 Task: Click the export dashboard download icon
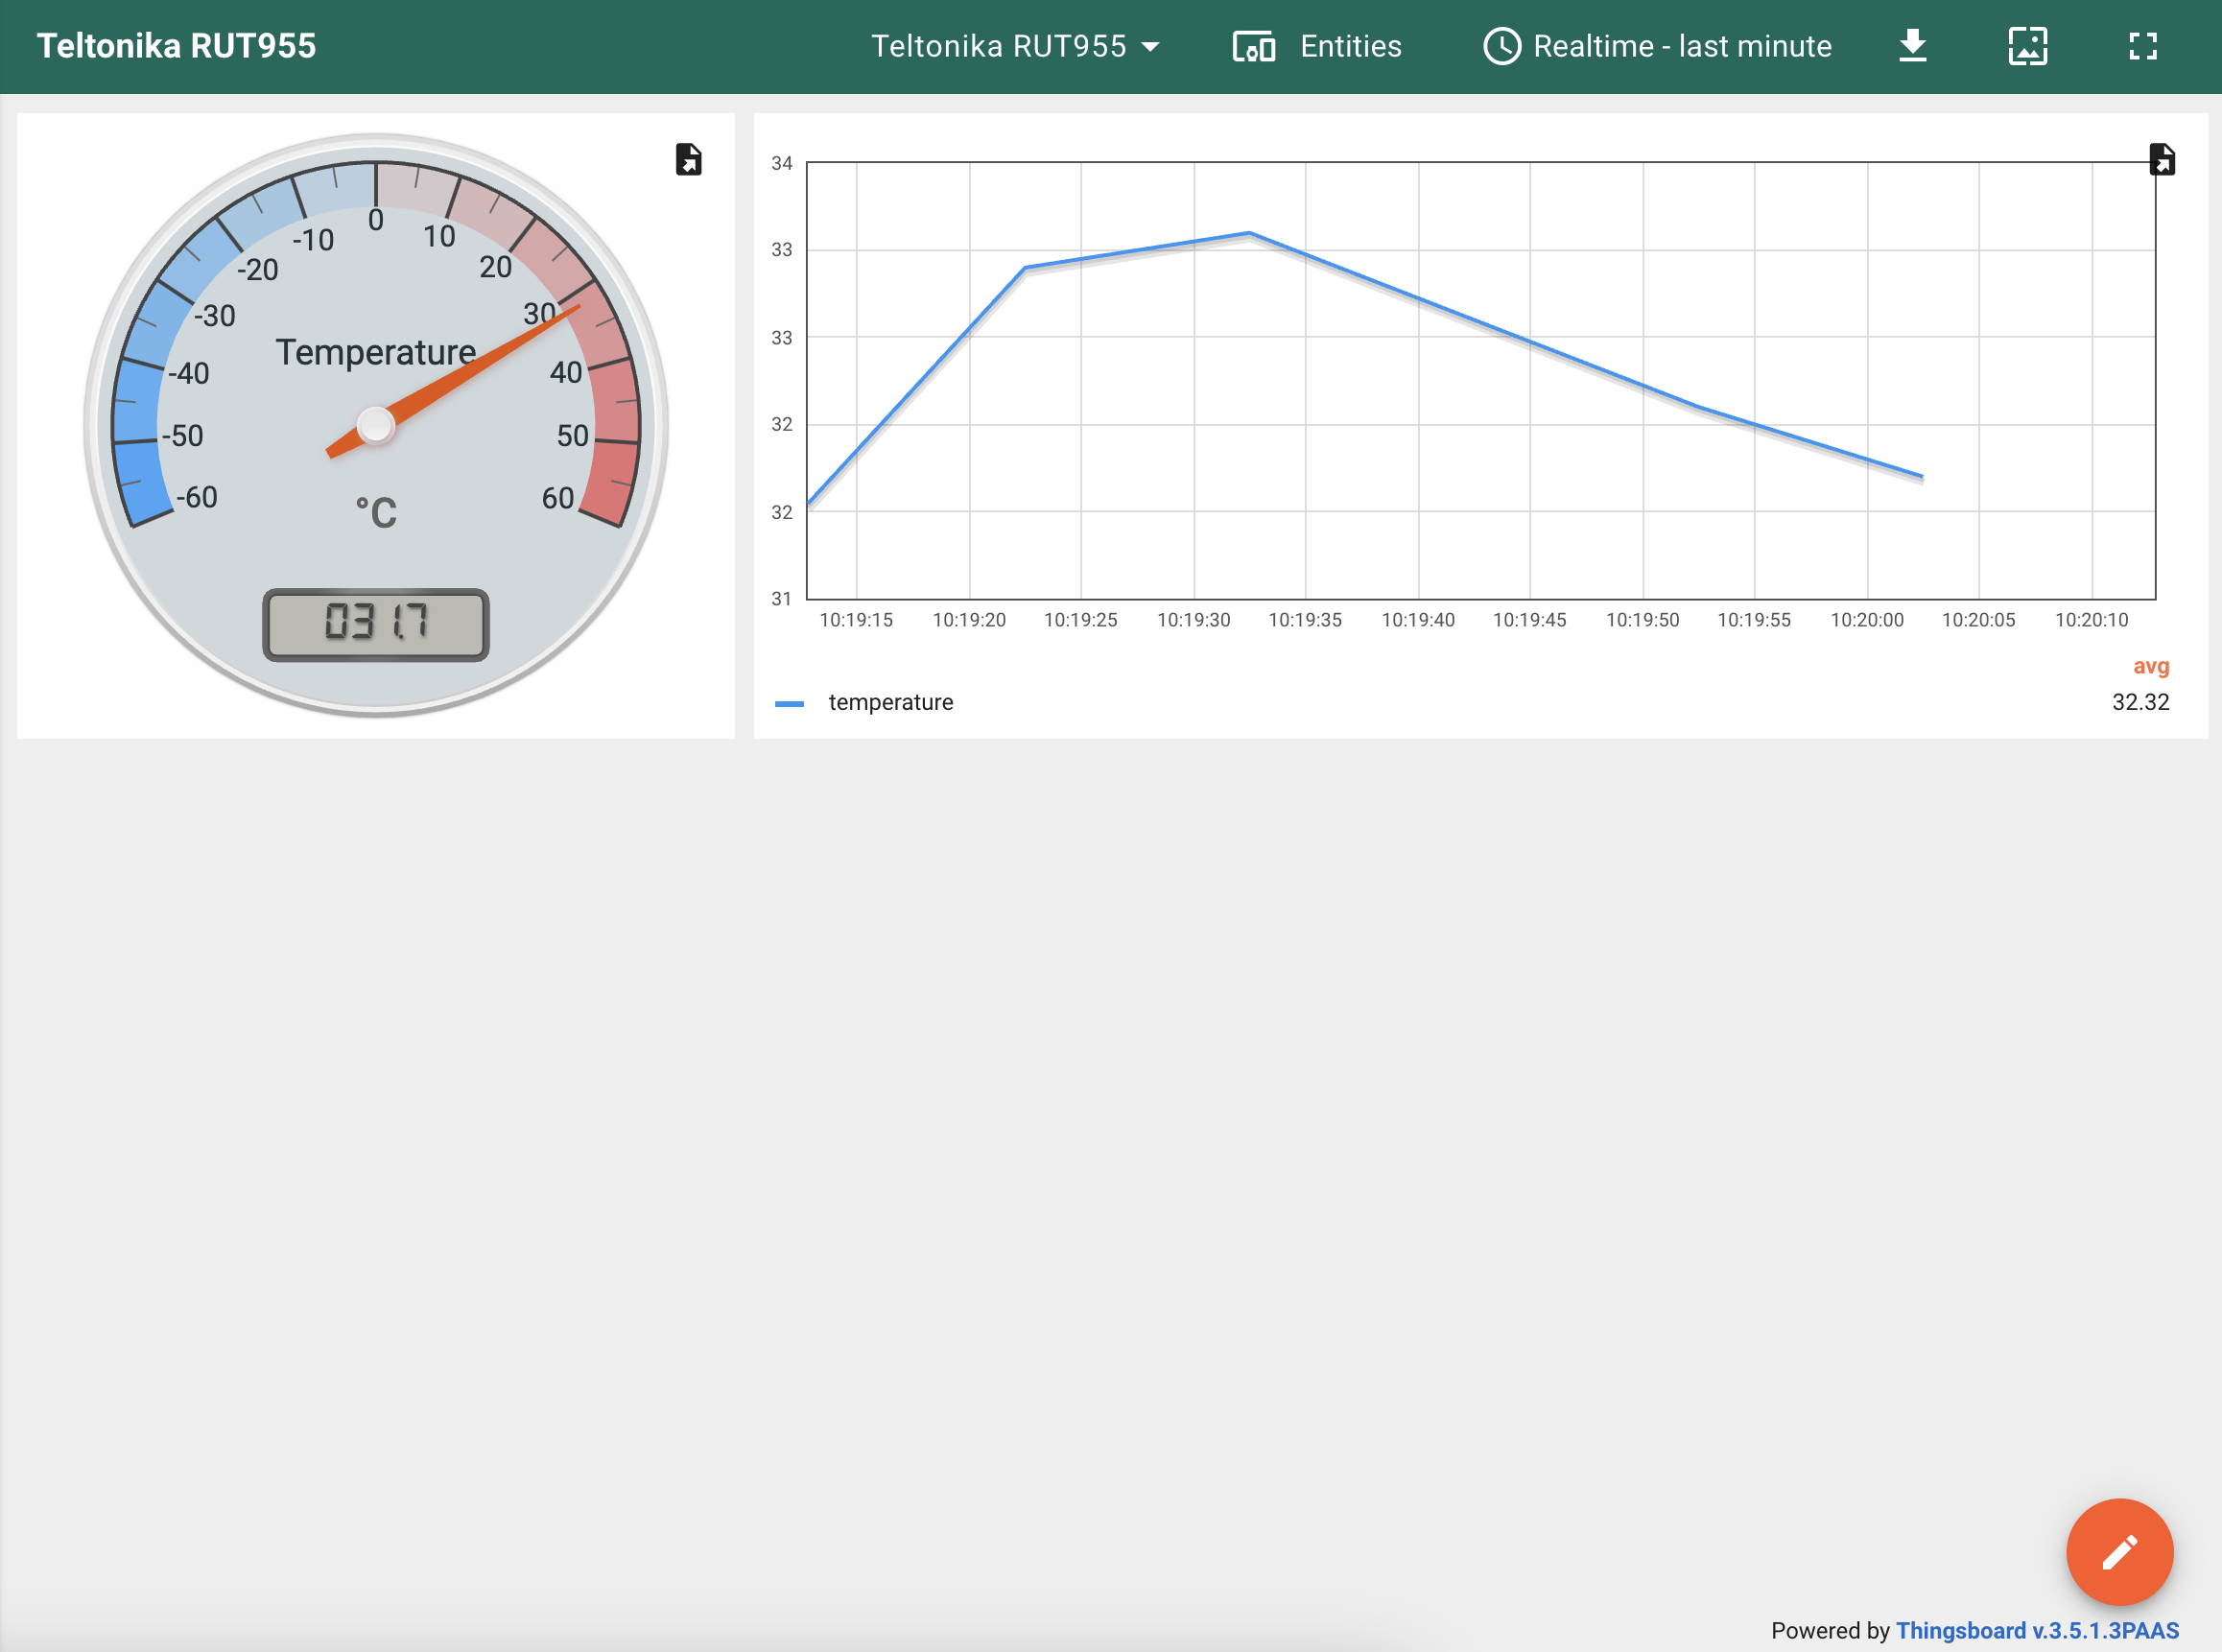point(1912,46)
